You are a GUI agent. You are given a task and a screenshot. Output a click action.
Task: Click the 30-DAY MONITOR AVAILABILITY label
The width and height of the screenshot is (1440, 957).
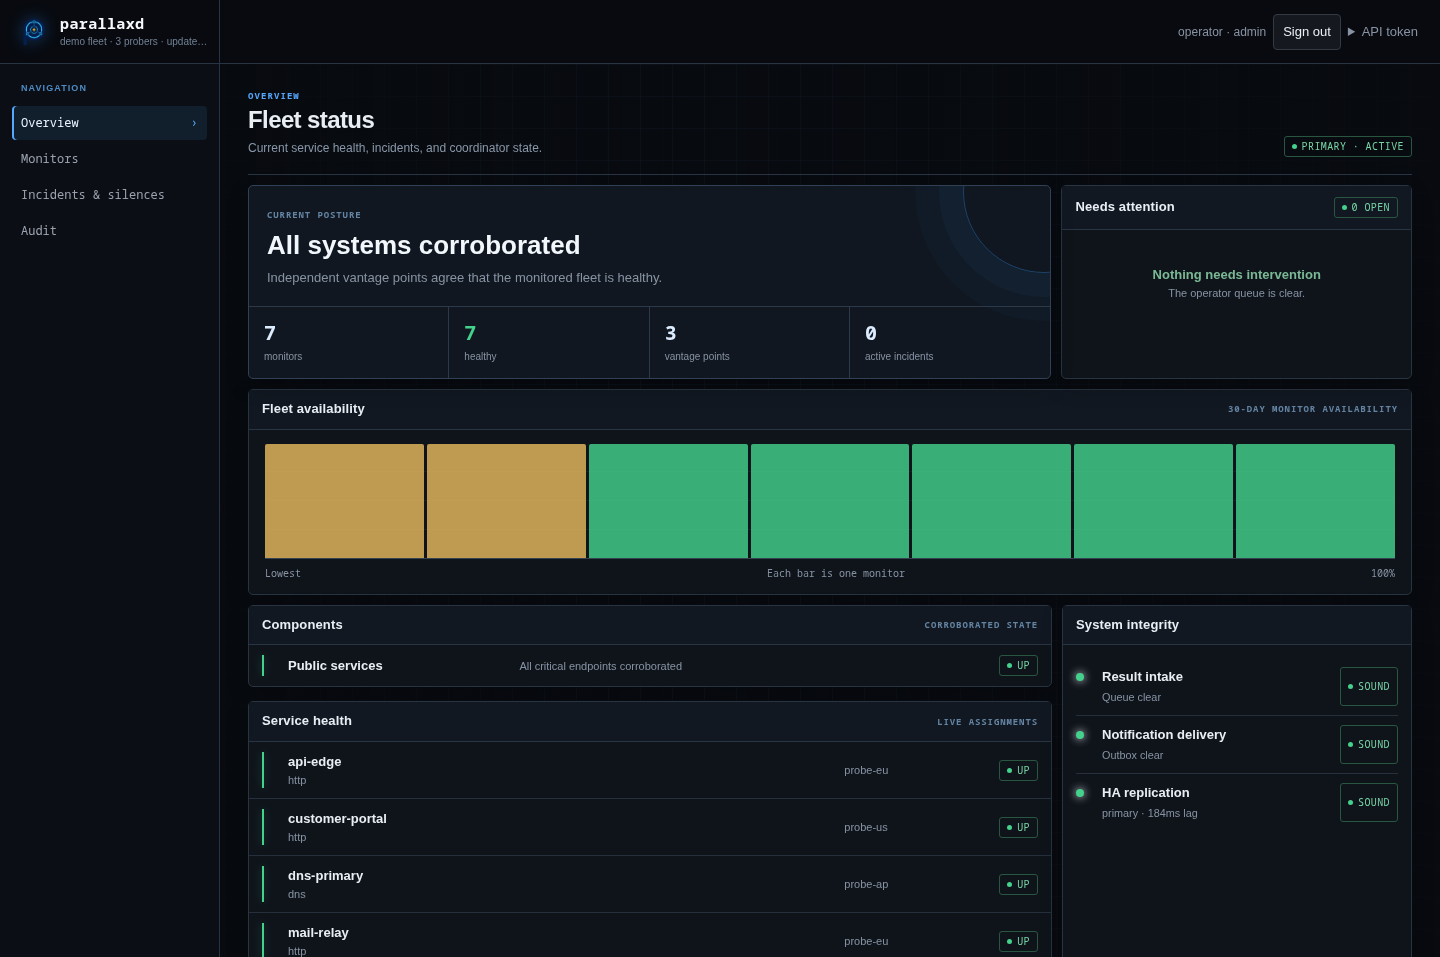coord(1313,409)
